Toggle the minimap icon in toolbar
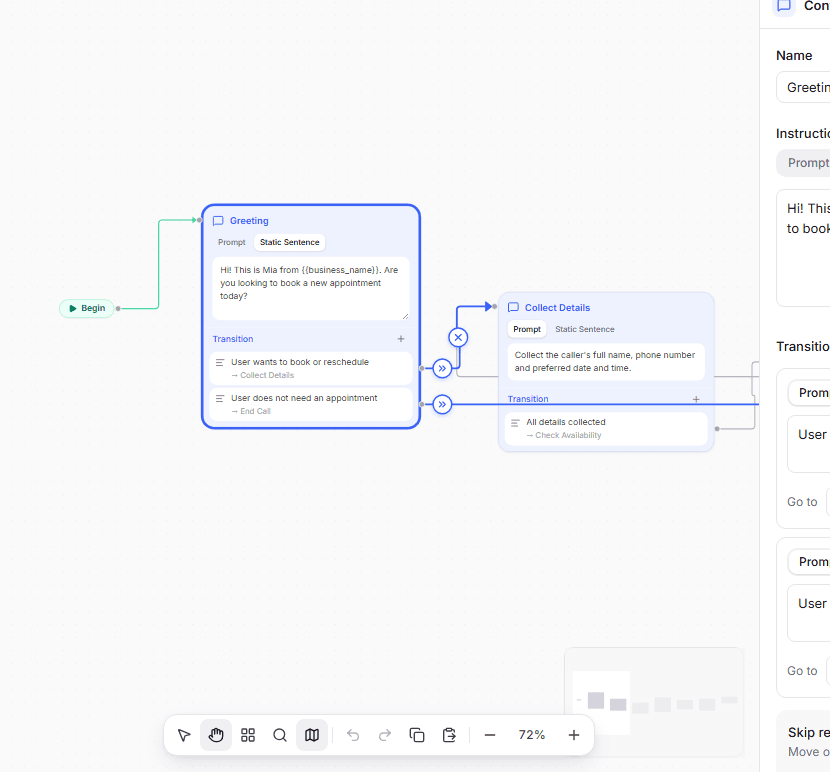Image resolution: width=830 pixels, height=772 pixels. [x=312, y=735]
